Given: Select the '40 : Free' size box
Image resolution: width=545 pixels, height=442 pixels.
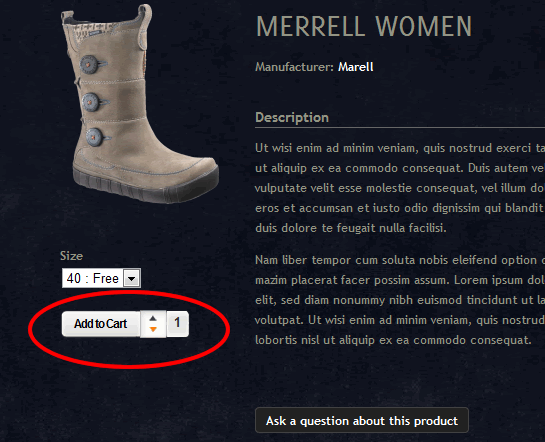Looking at the screenshot, I should point(101,278).
